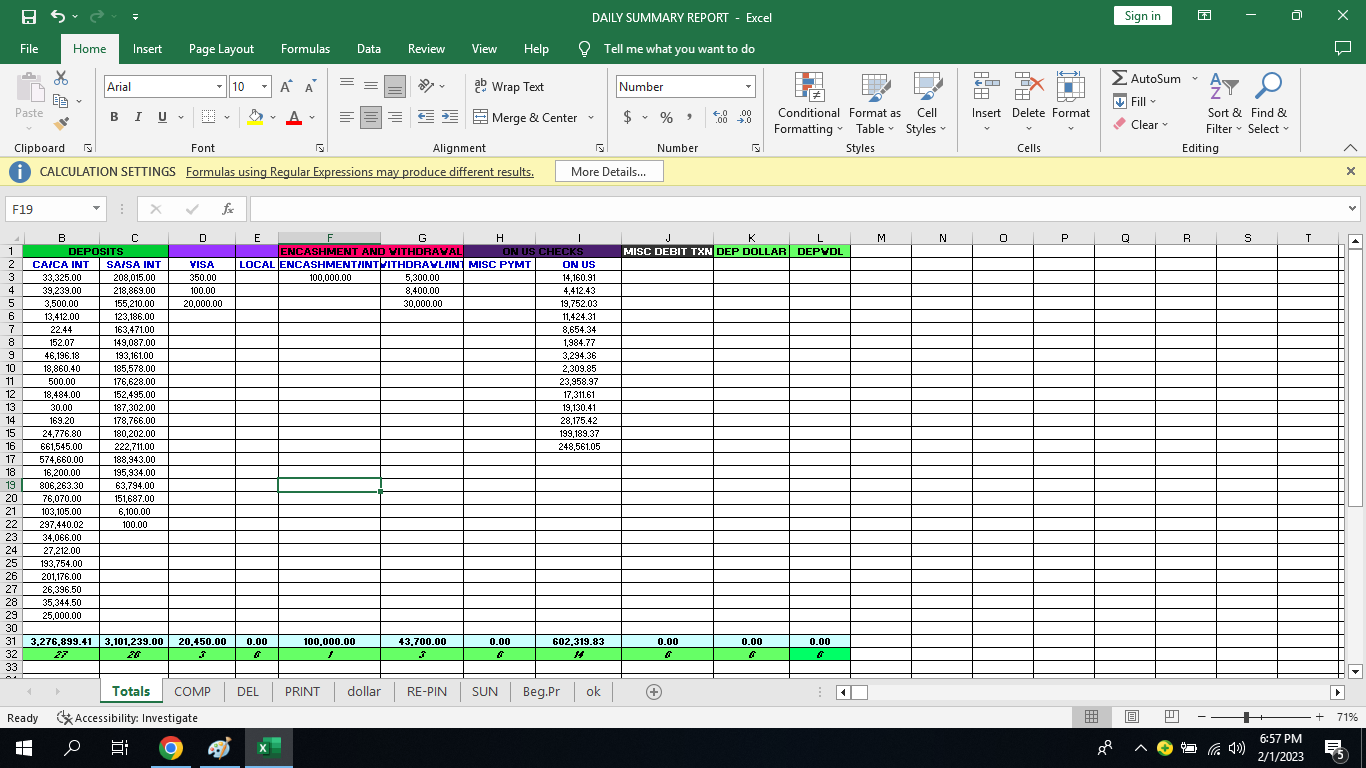Image resolution: width=1366 pixels, height=768 pixels.
Task: Open the Number format dropdown
Action: (x=748, y=87)
